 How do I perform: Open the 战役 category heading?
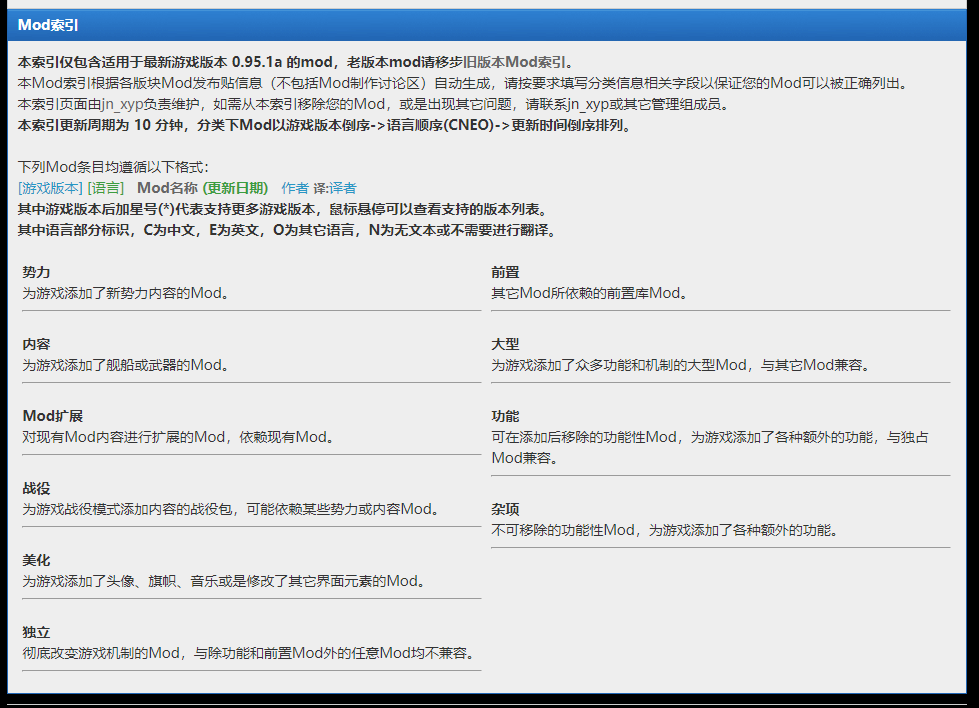click(36, 488)
